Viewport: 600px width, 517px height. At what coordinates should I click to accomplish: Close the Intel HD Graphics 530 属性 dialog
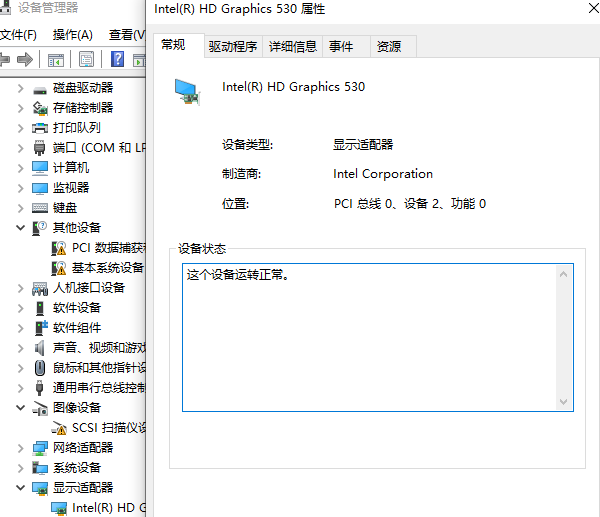coord(593,8)
